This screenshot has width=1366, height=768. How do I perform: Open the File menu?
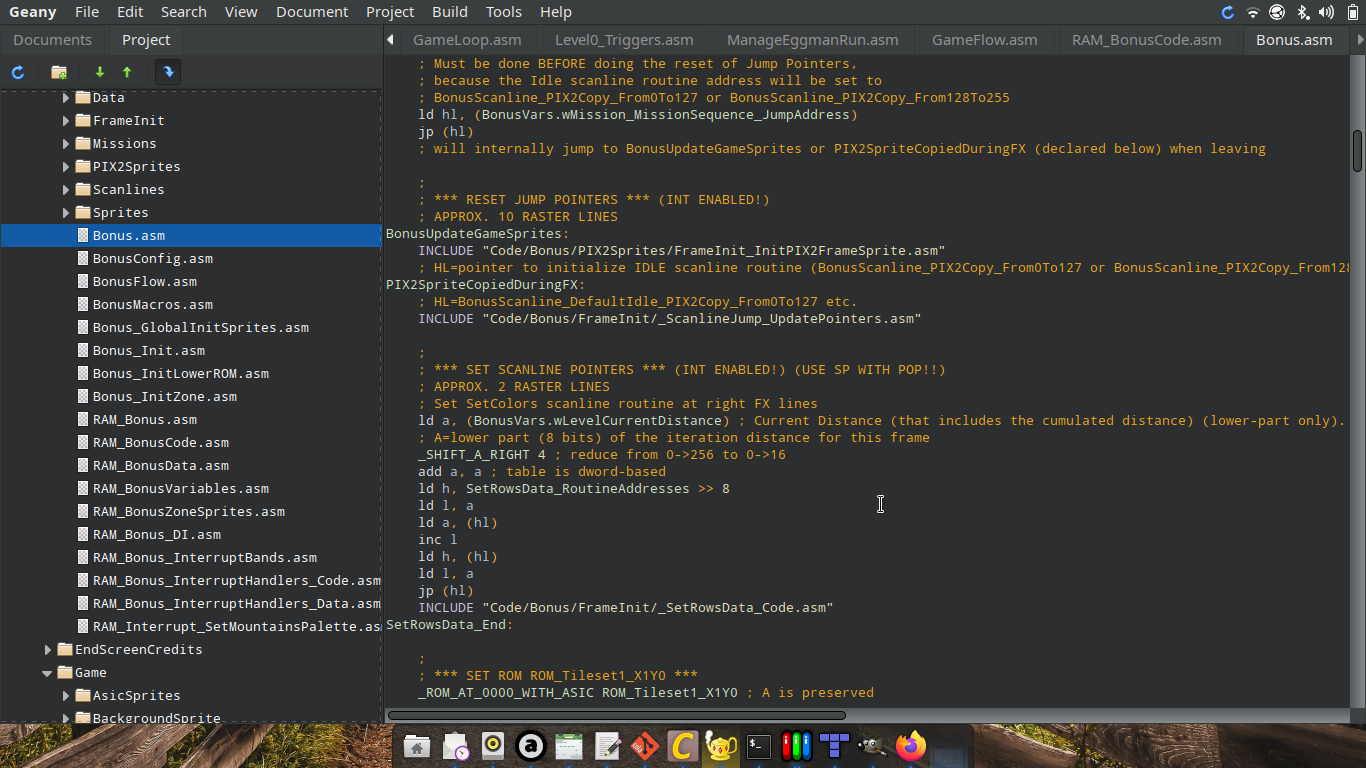87,12
